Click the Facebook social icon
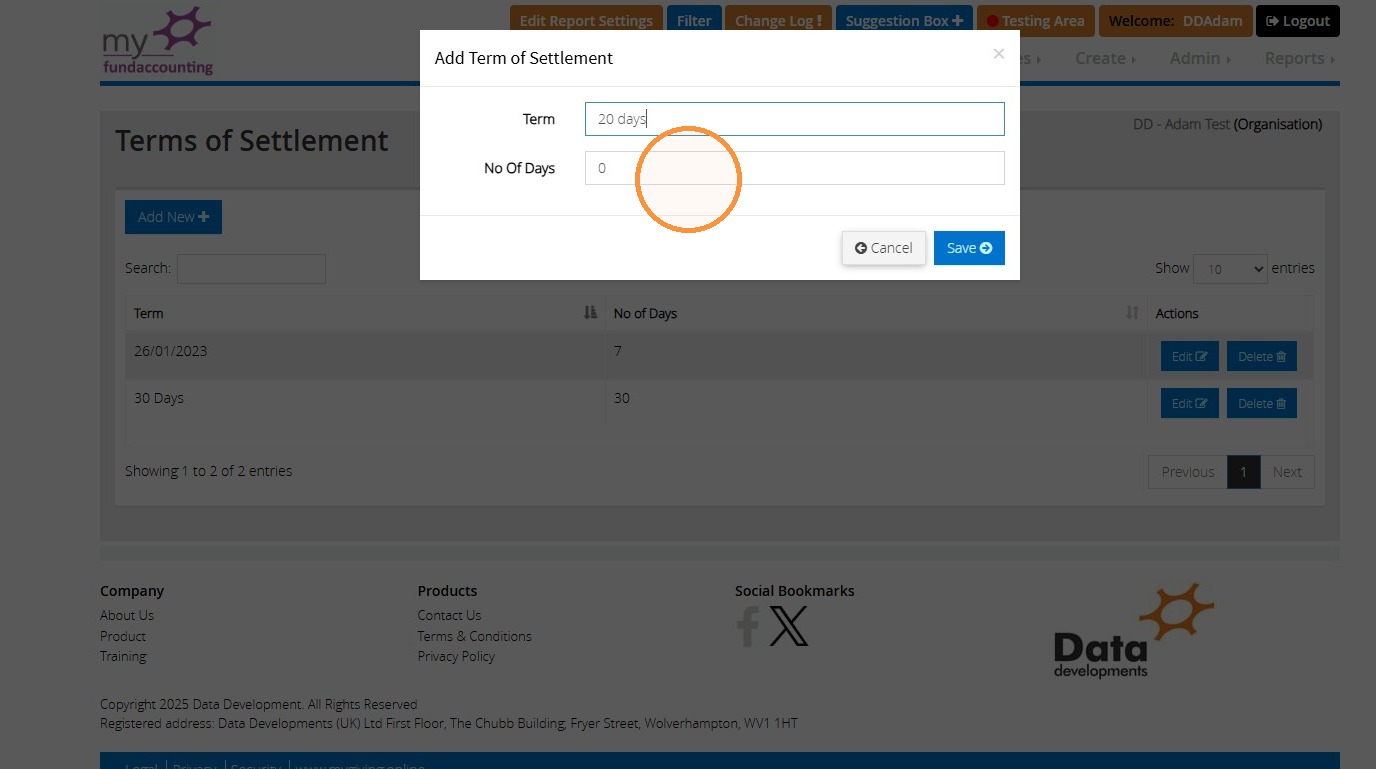The width and height of the screenshot is (1376, 769). pyautogui.click(x=748, y=626)
